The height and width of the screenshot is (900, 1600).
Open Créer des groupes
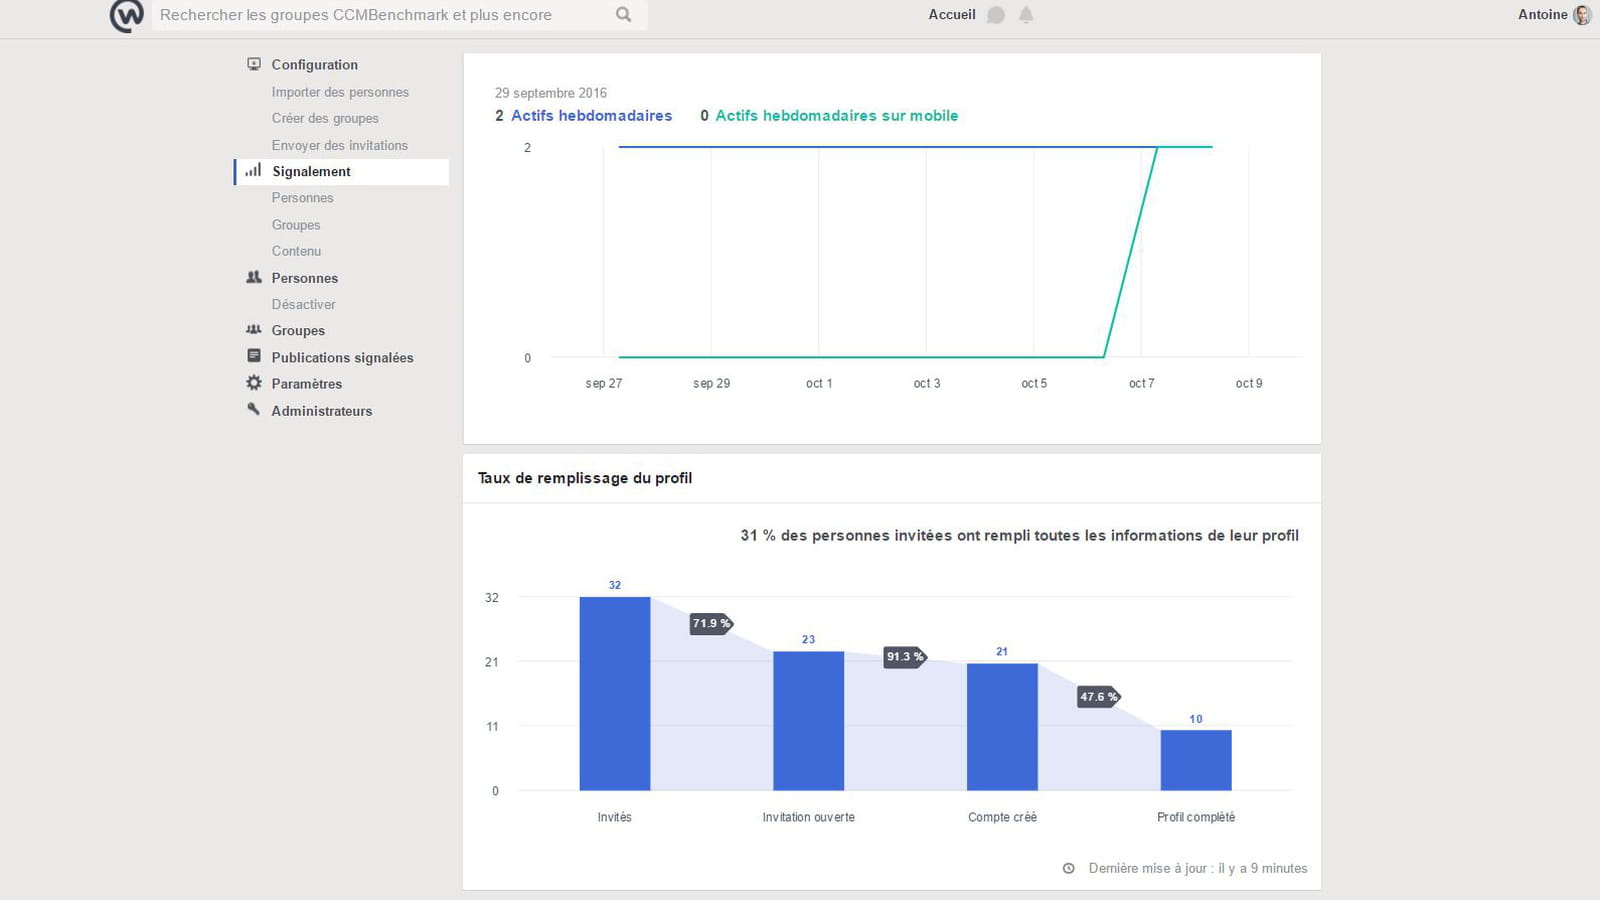tap(325, 118)
